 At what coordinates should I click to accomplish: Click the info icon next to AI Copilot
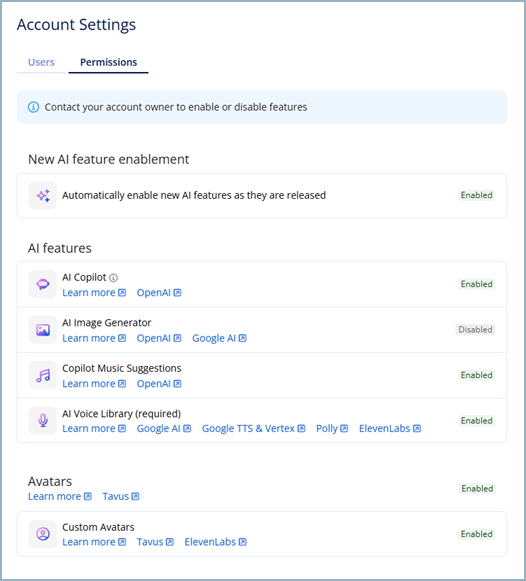[113, 278]
